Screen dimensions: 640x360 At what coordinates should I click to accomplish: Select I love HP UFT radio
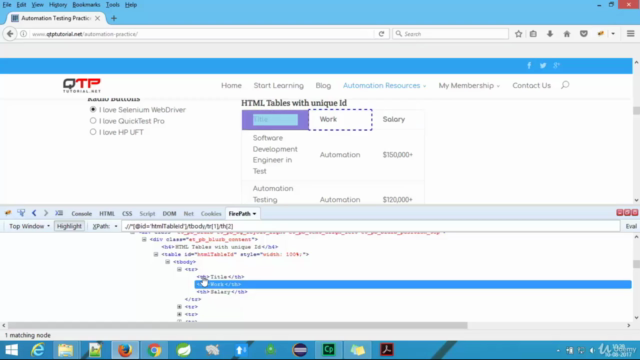(93, 132)
